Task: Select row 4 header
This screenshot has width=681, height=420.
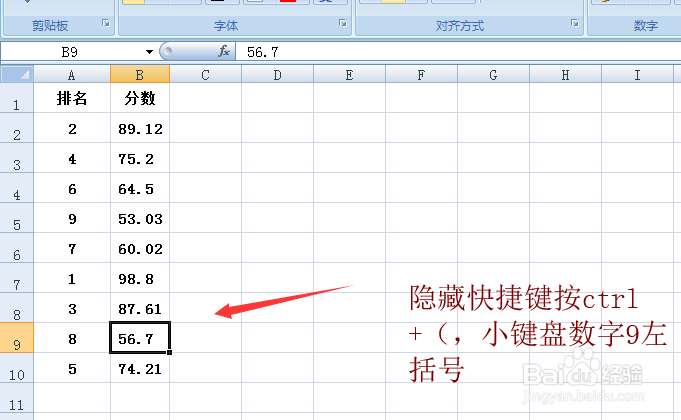Action: click(17, 189)
